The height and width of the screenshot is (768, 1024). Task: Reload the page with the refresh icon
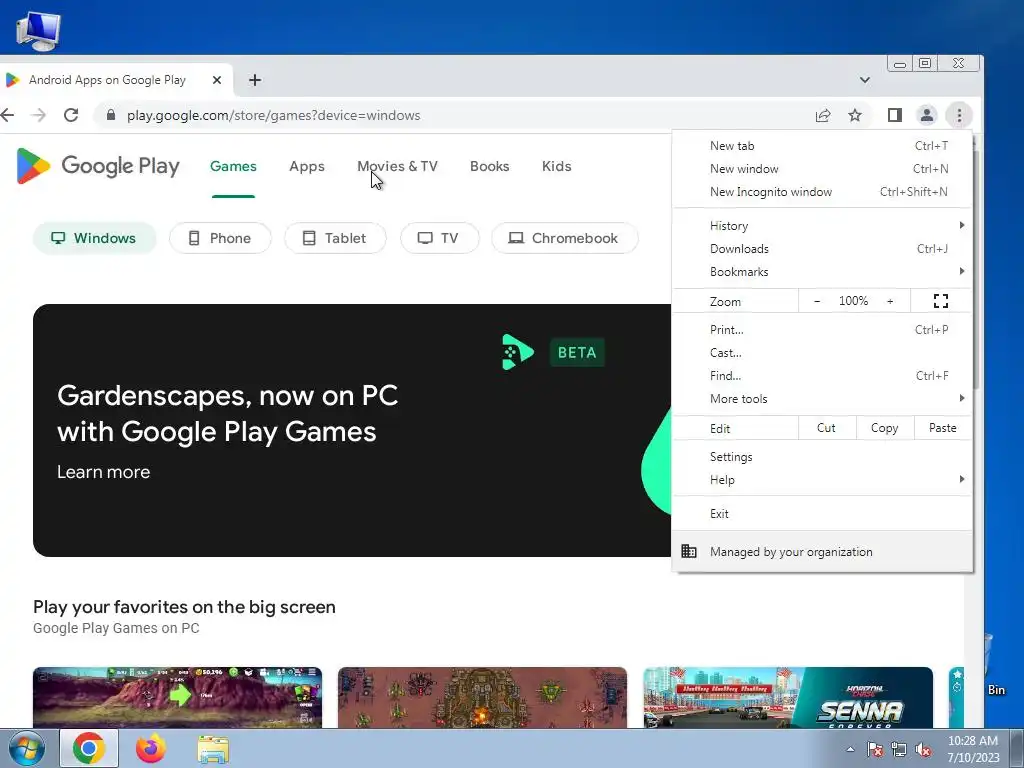pyautogui.click(x=71, y=116)
